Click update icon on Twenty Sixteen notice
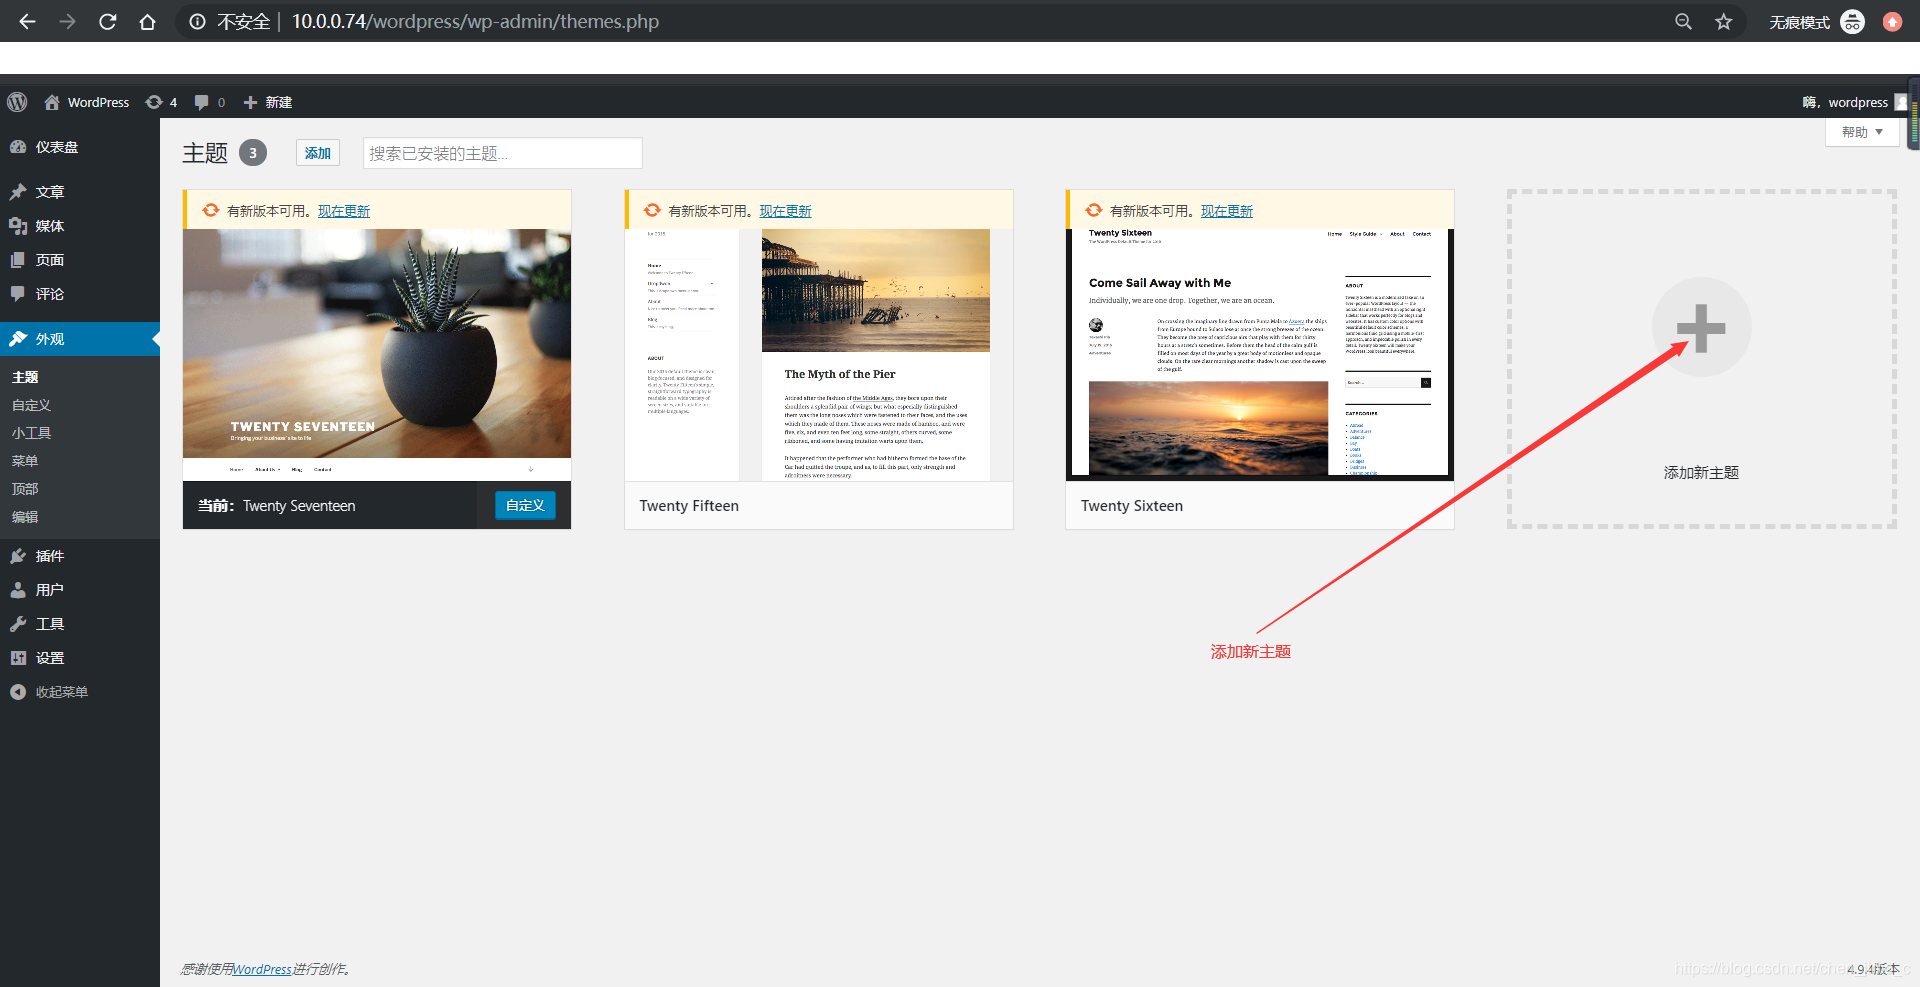Viewport: 1920px width, 987px height. (x=1093, y=210)
